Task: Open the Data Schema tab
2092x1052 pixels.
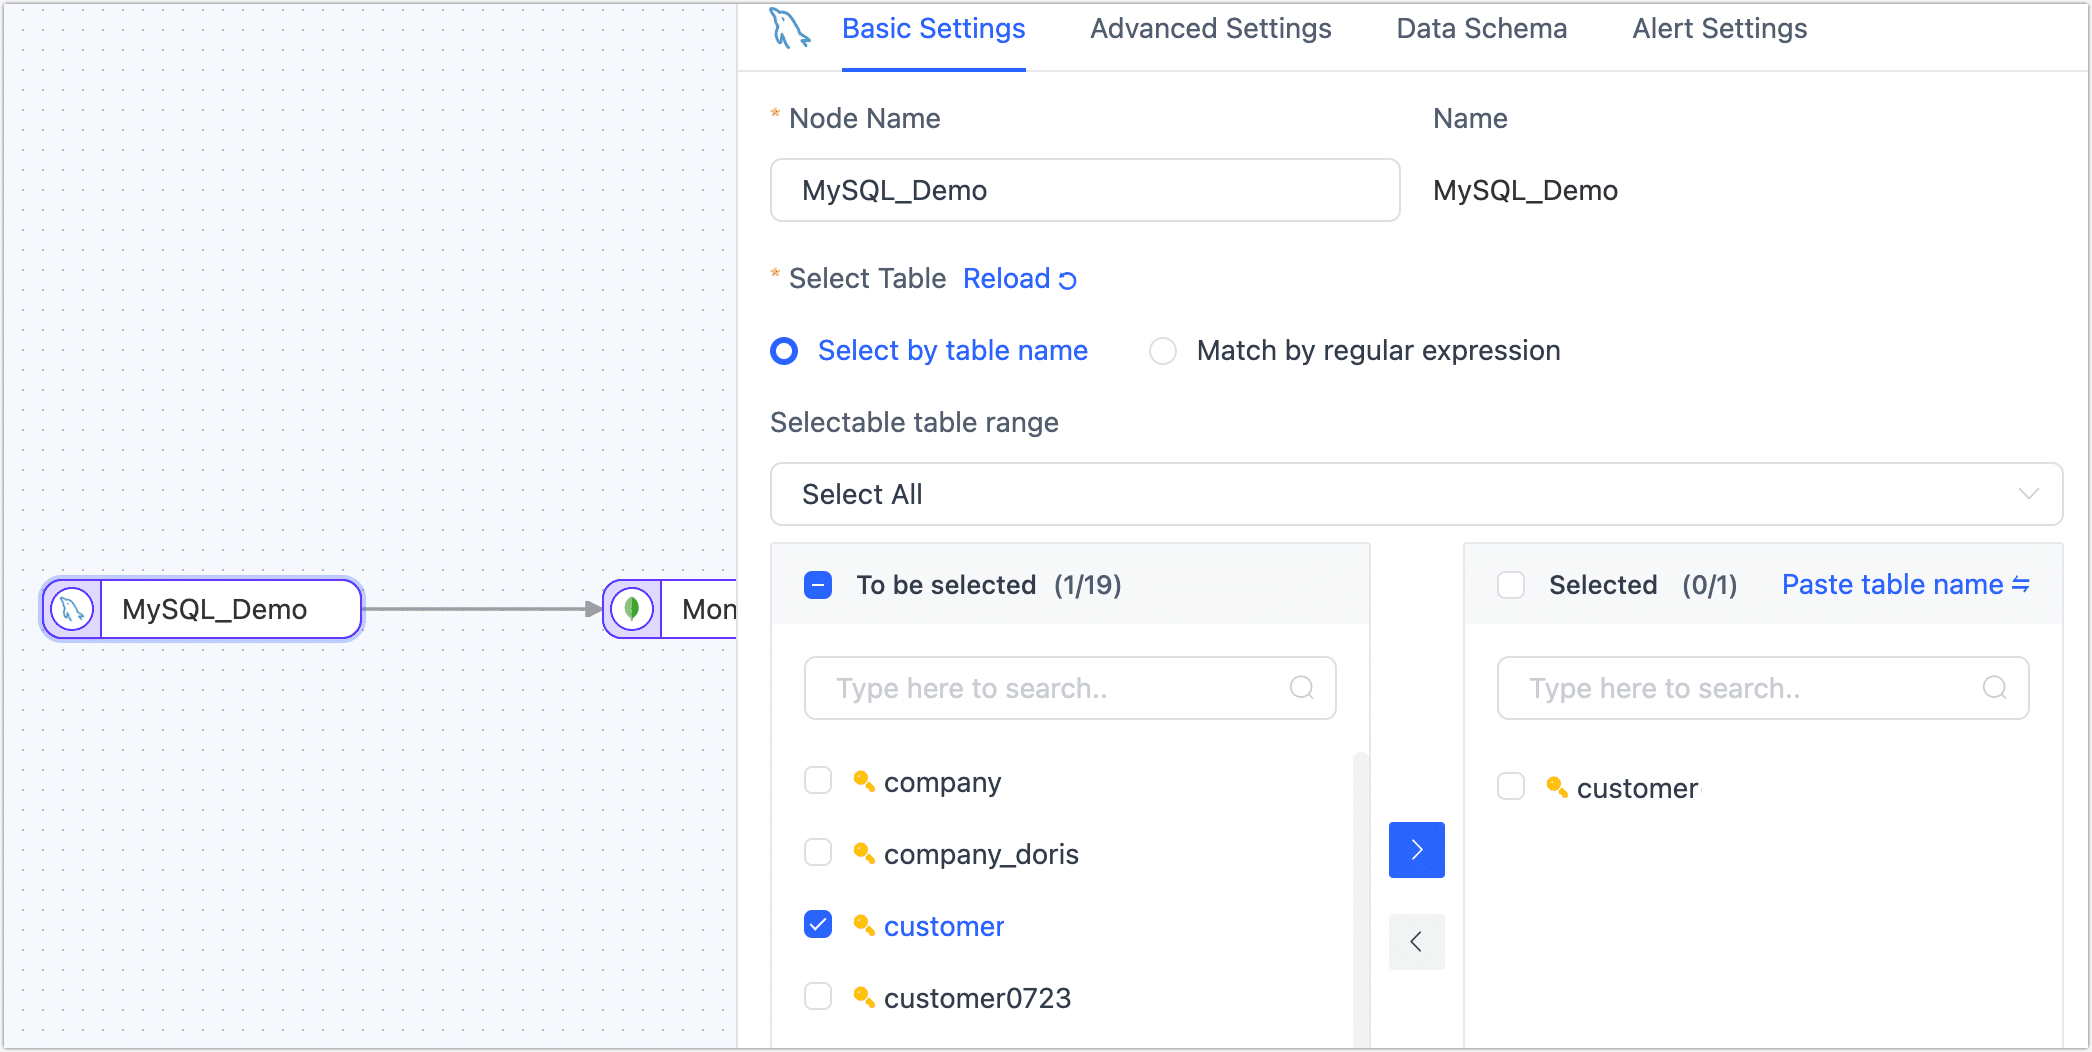Action: coord(1481,29)
